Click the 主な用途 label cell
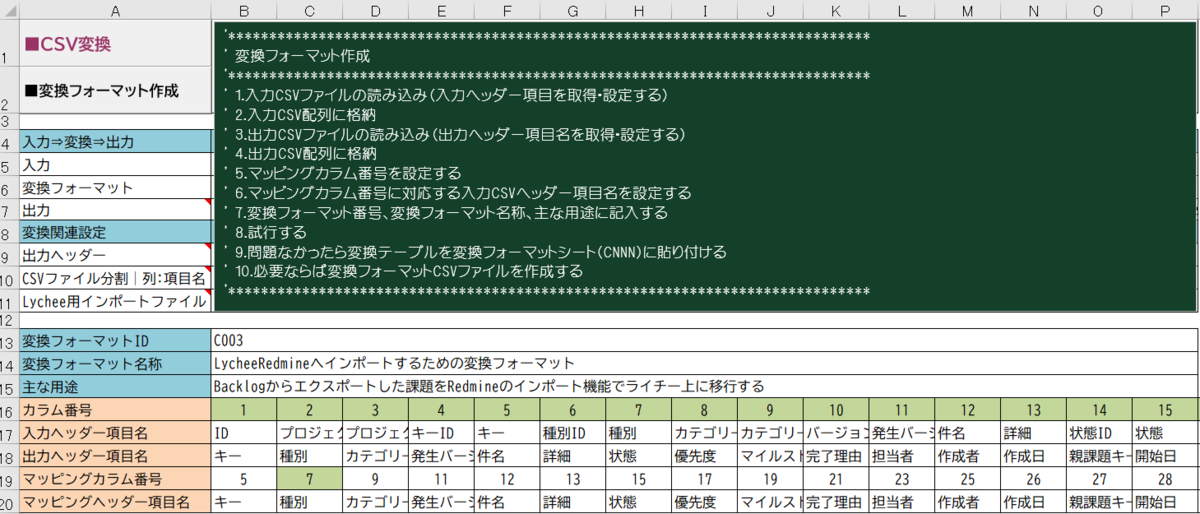 (115, 386)
